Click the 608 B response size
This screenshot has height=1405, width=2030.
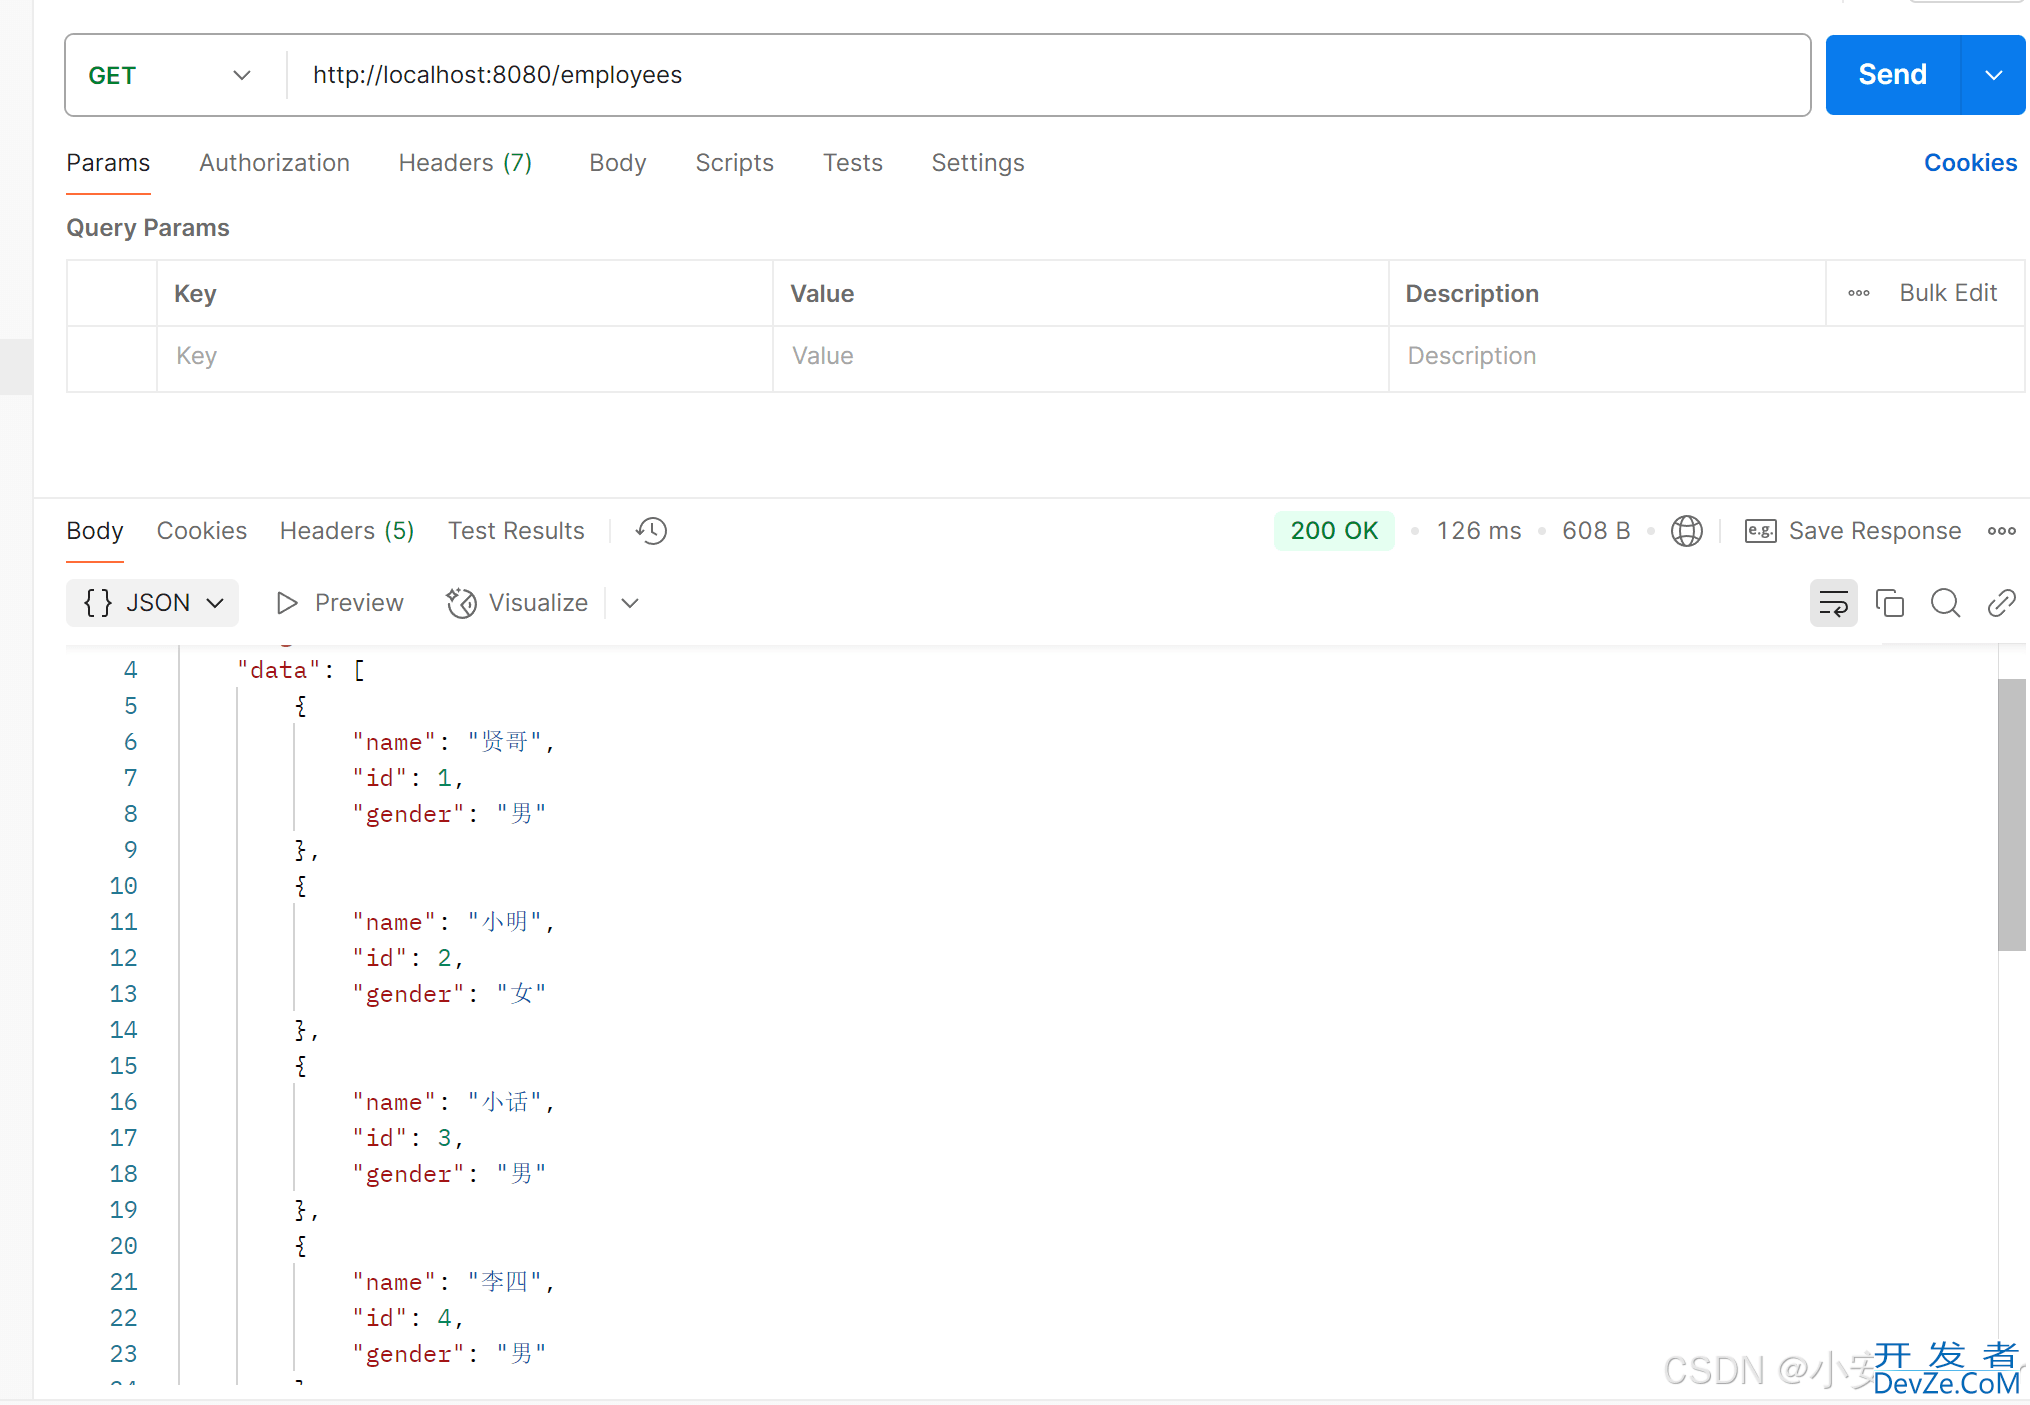point(1596,531)
